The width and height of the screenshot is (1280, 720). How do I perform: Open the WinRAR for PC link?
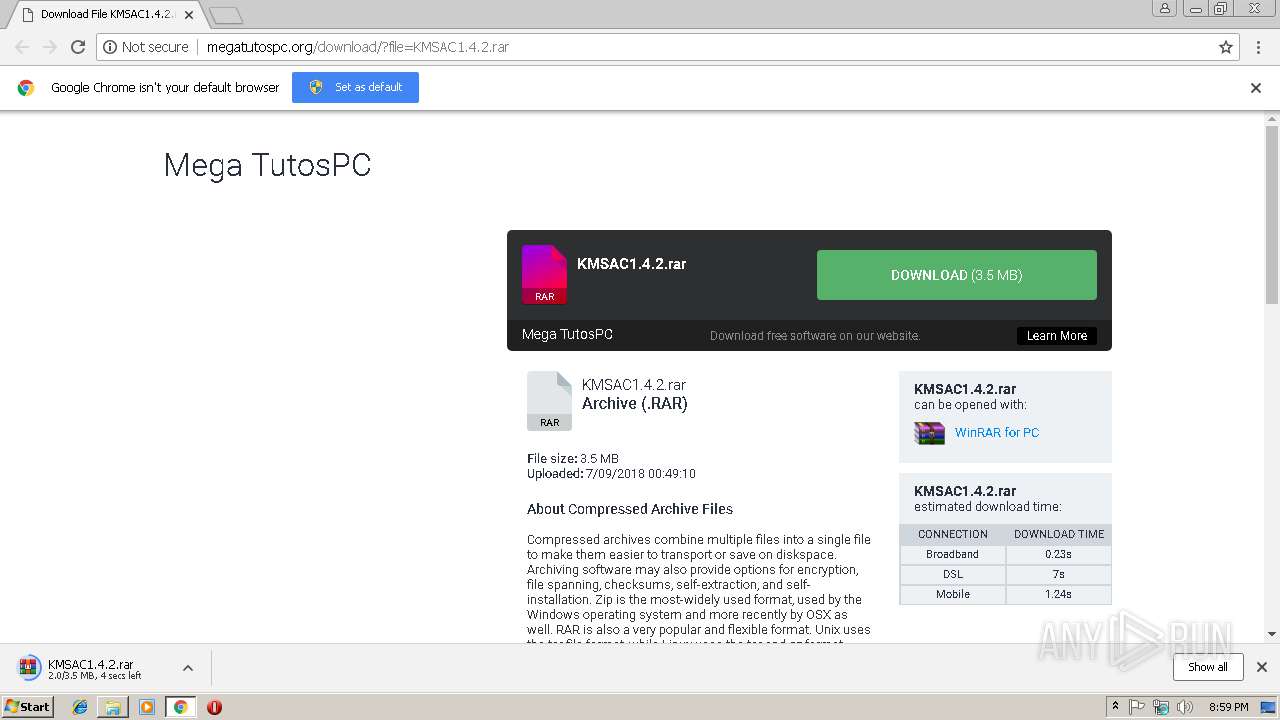[x=997, y=433]
